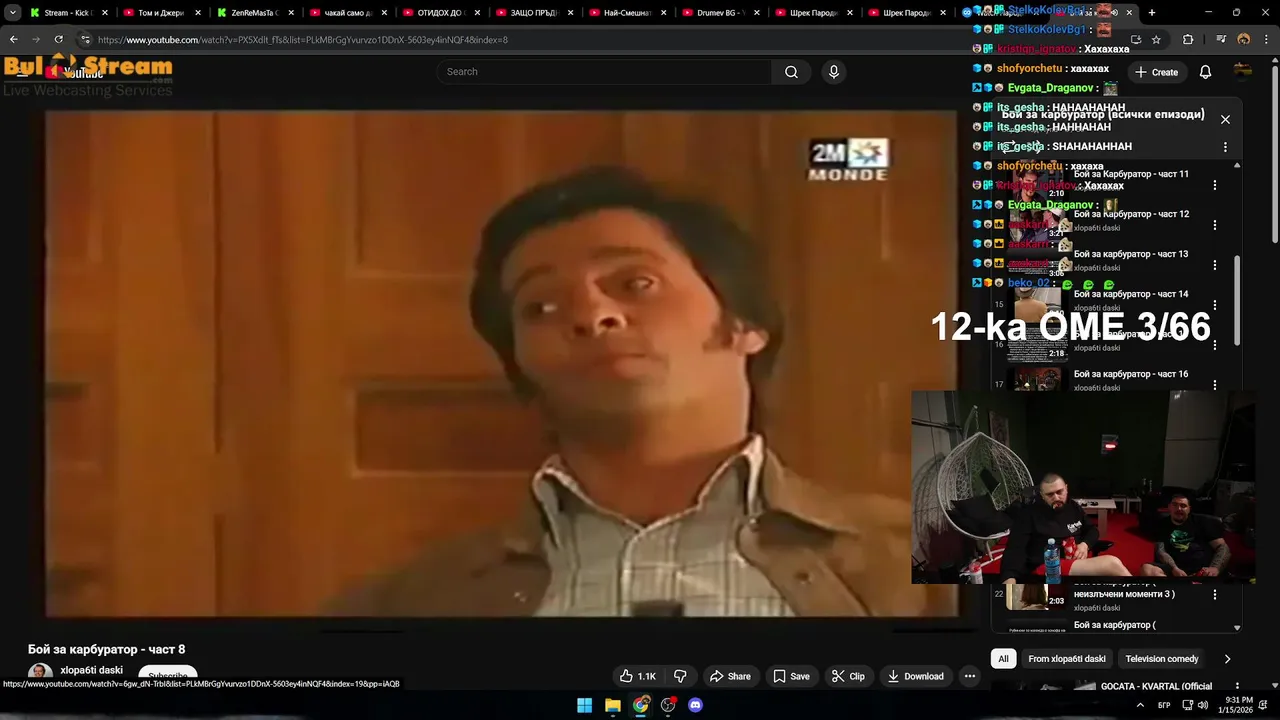Open the Windows Start menu

[585, 705]
